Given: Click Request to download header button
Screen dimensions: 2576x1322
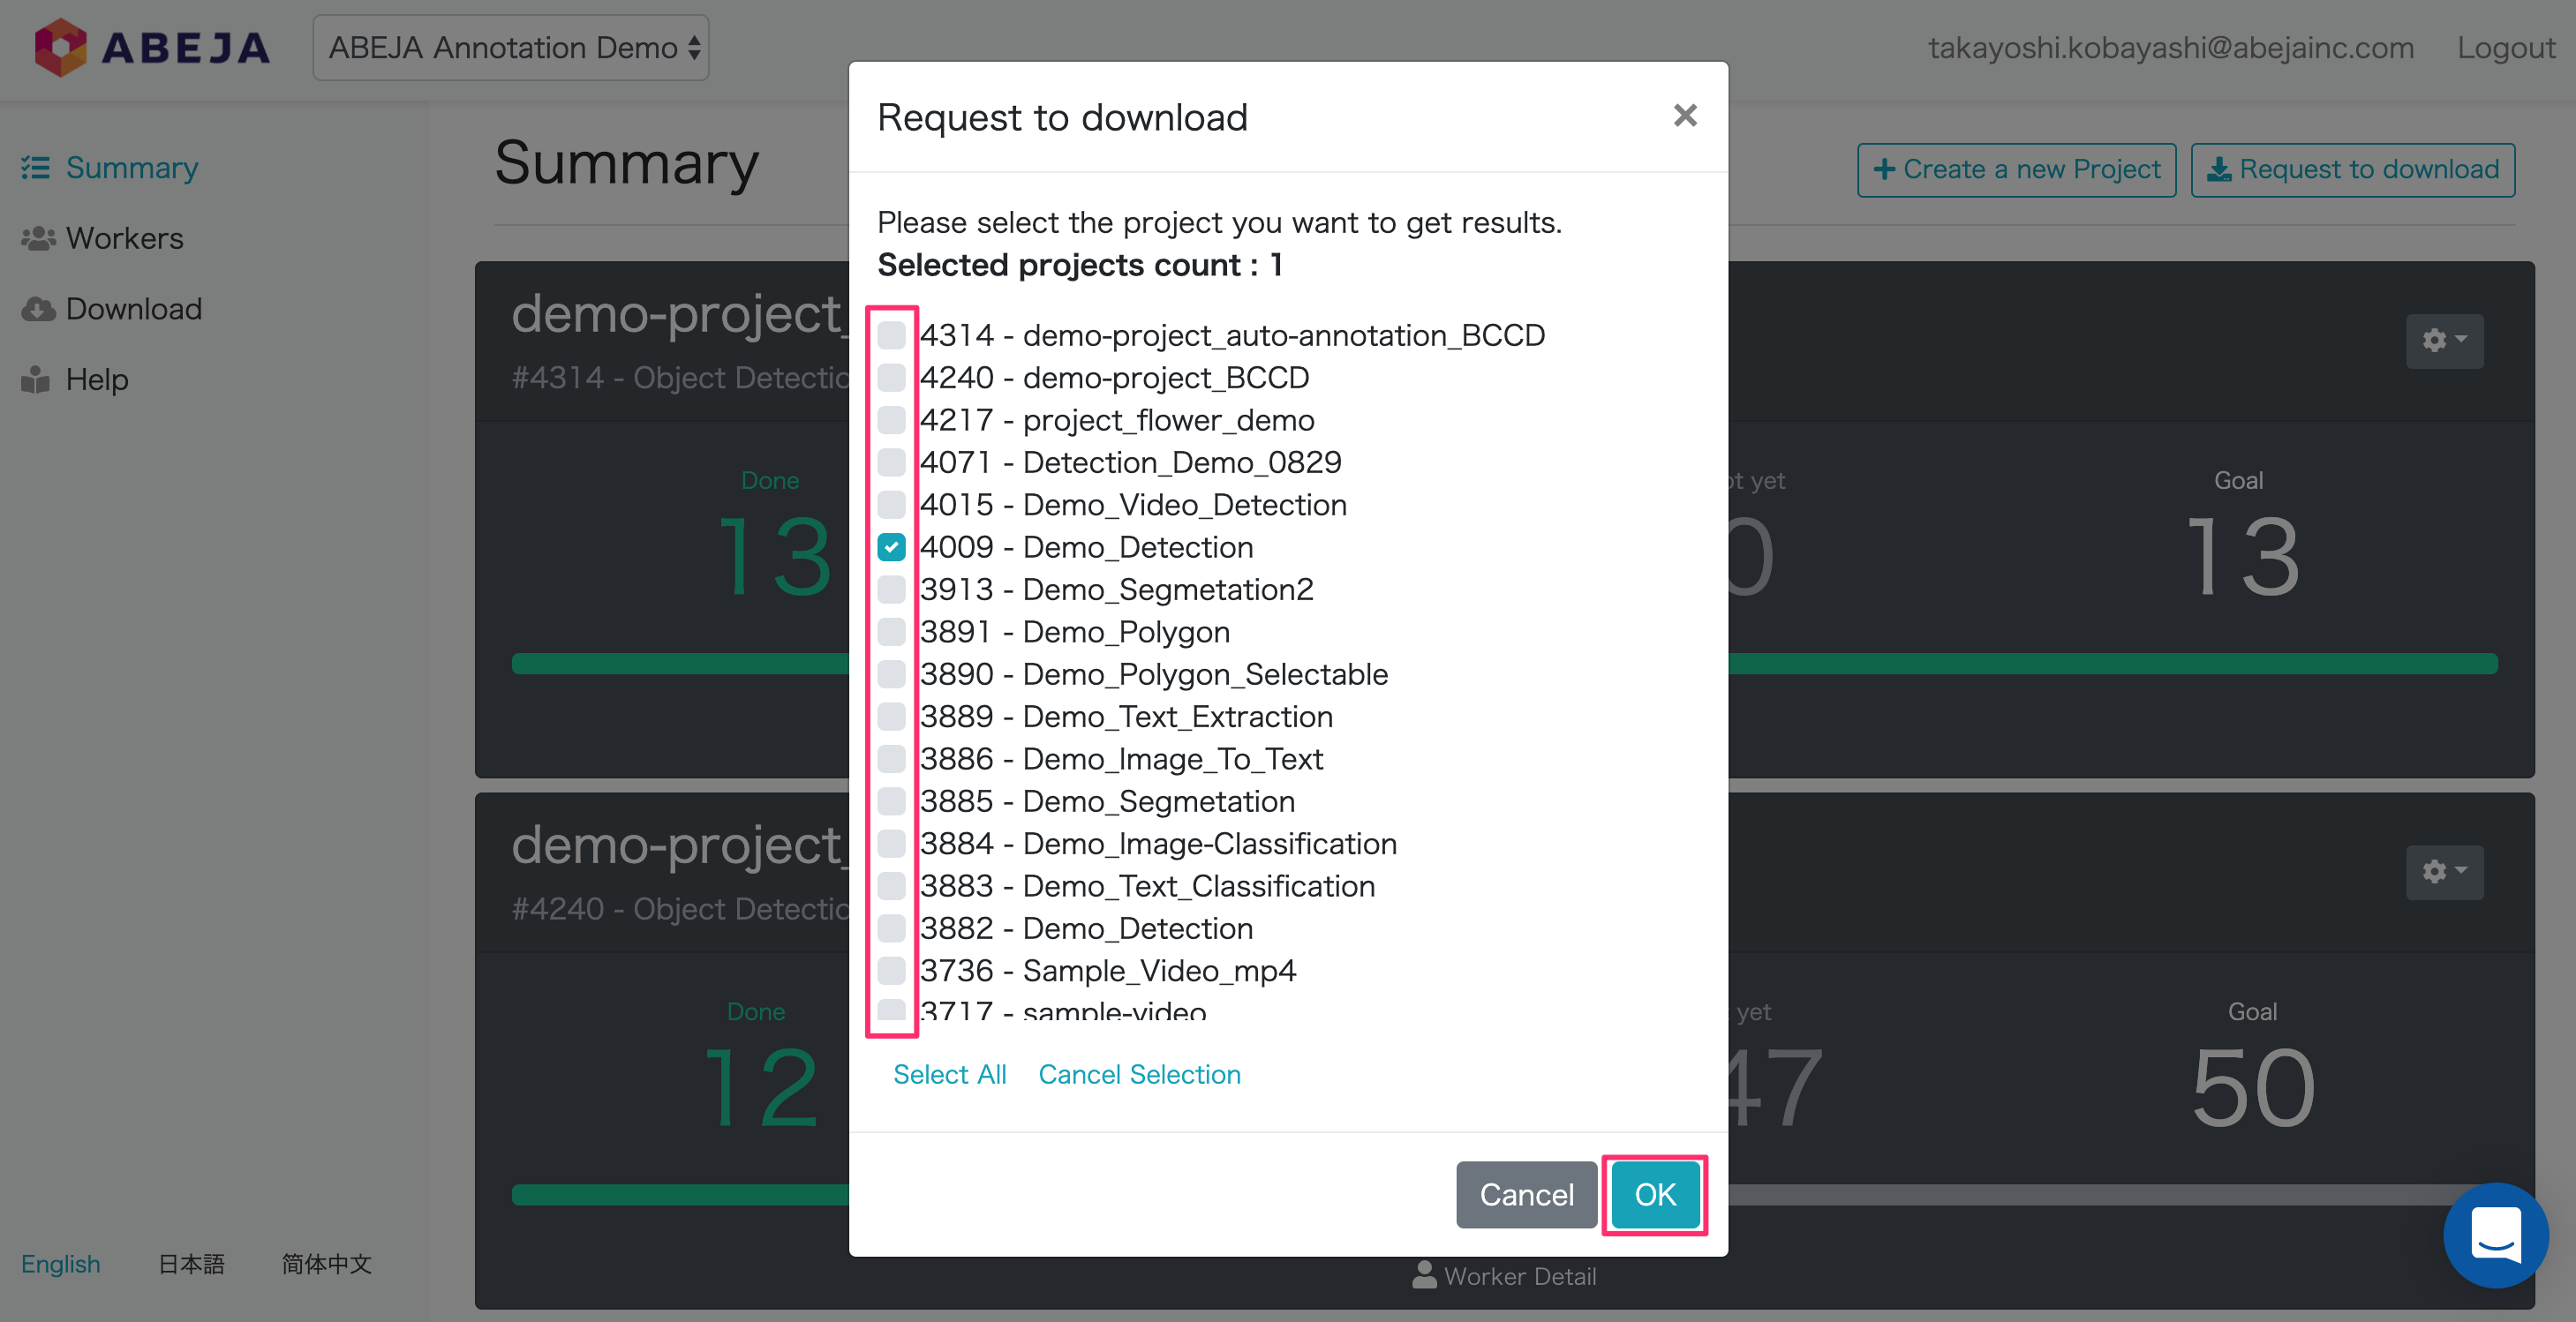Looking at the screenshot, I should point(2352,170).
